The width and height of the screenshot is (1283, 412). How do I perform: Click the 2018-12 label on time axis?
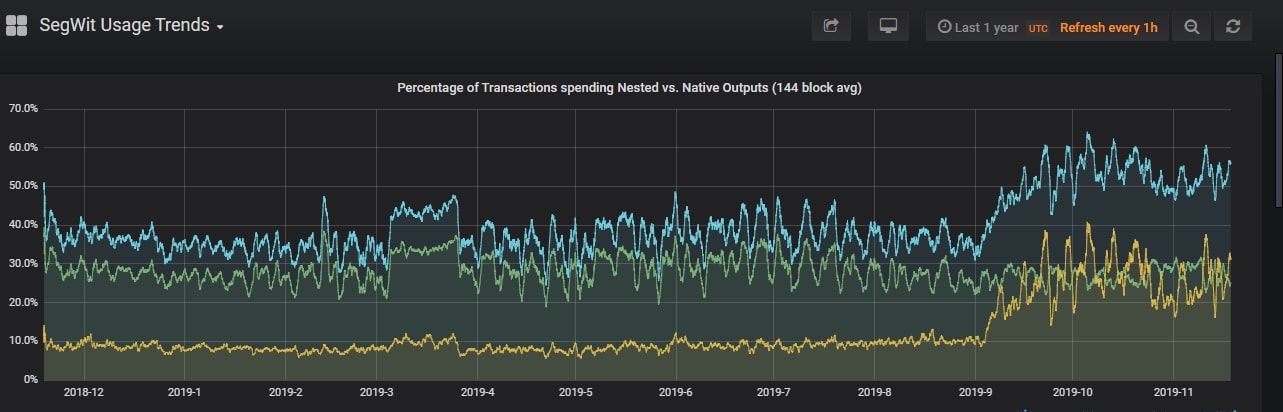coord(84,392)
